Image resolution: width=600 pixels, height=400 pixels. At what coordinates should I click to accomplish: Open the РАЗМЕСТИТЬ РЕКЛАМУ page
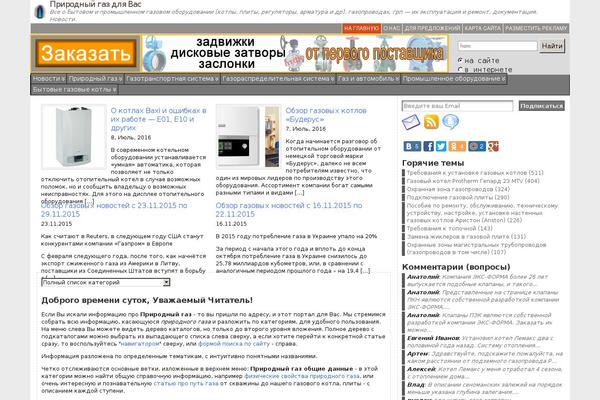point(536,28)
